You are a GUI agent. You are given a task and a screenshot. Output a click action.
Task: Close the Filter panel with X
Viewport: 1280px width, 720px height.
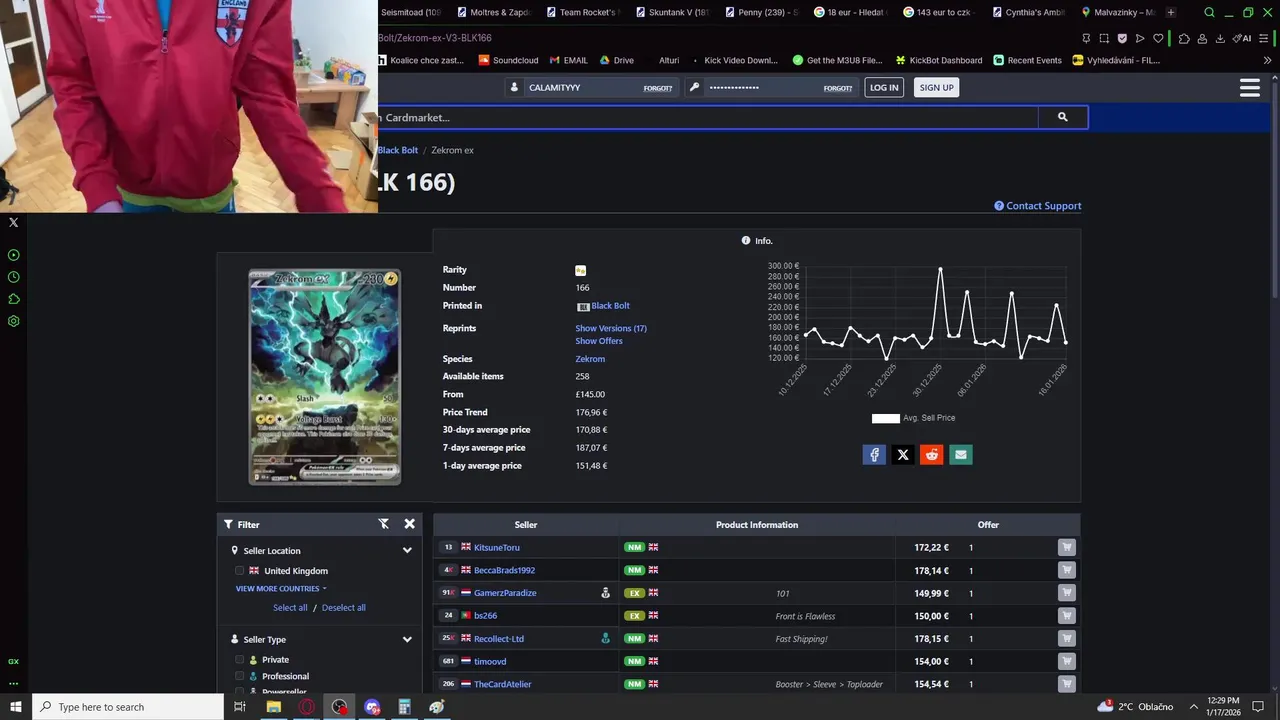(409, 524)
